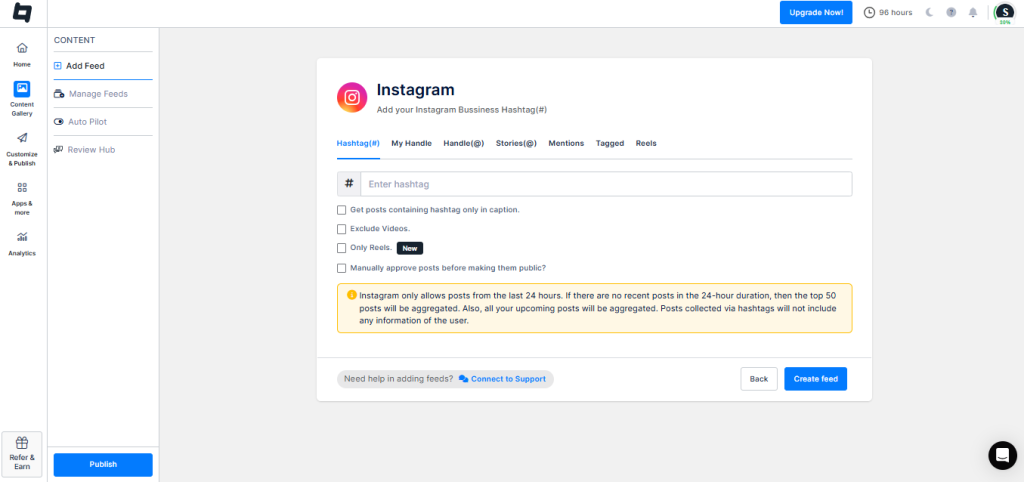Screen dimensions: 1024x482
Task: Toggle dark mode moon icon
Action: click(929, 12)
